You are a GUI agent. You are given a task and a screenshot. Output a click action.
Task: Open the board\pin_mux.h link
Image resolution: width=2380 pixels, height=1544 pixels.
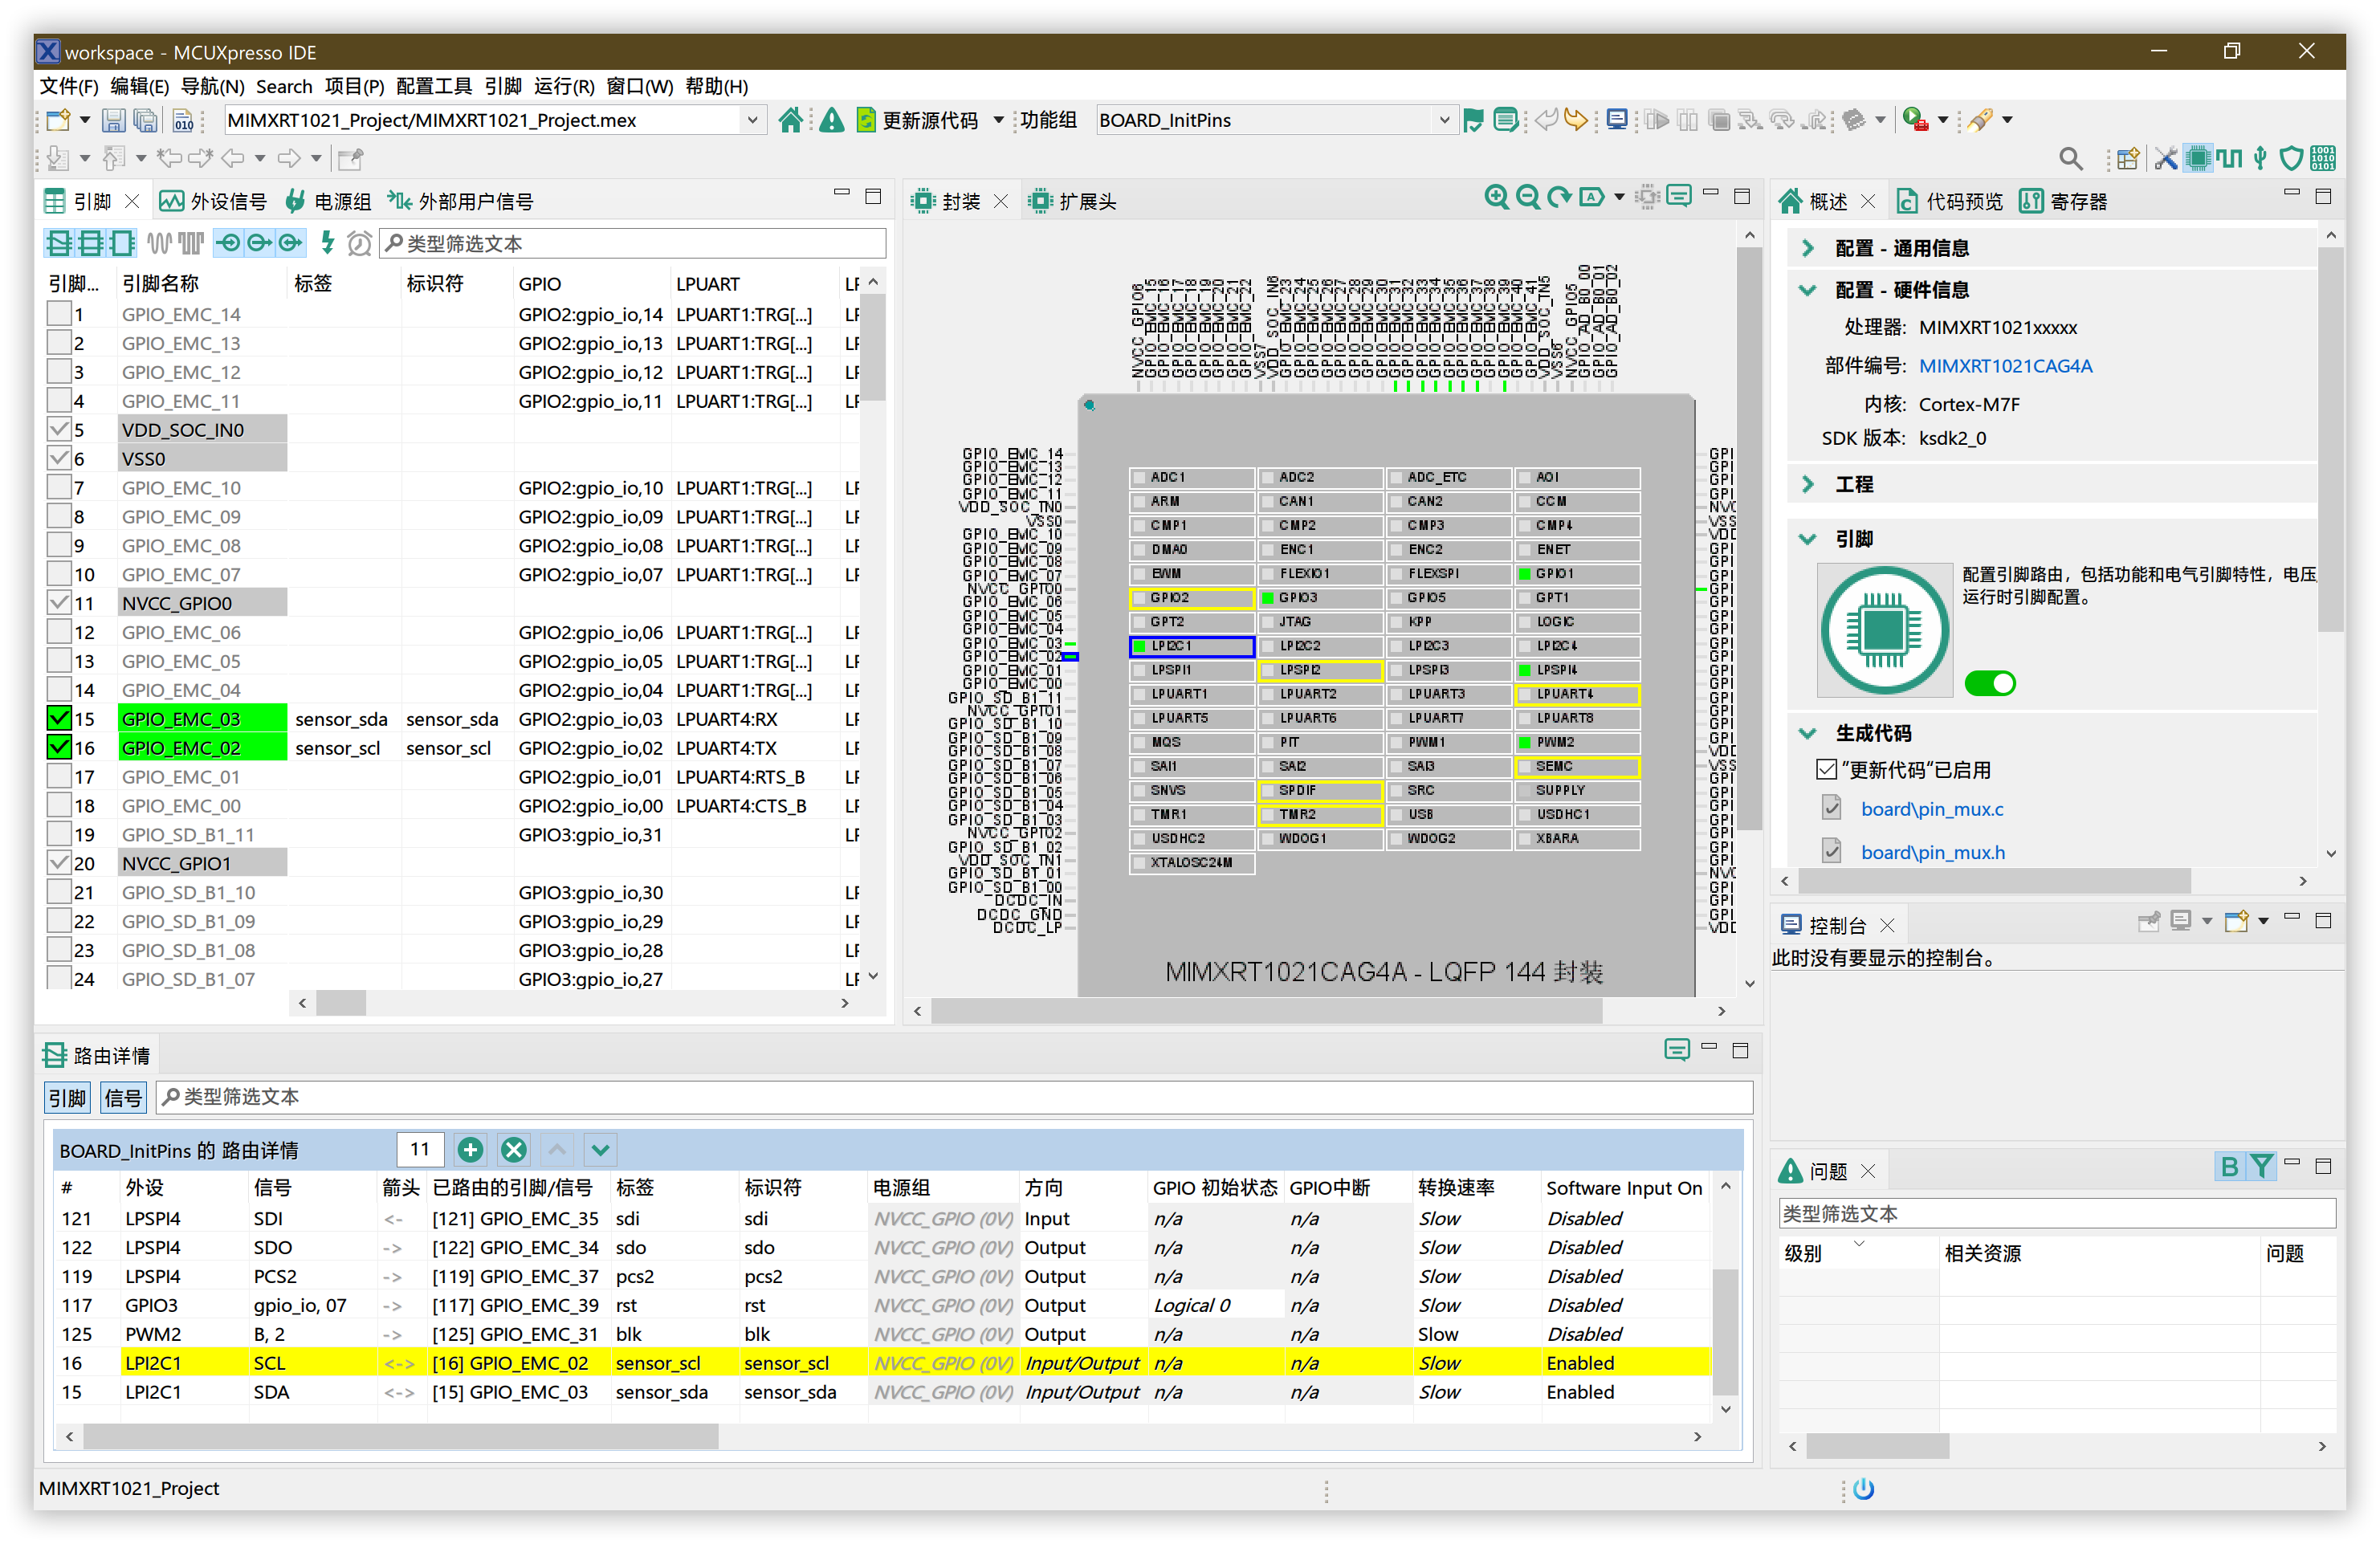(x=1932, y=852)
